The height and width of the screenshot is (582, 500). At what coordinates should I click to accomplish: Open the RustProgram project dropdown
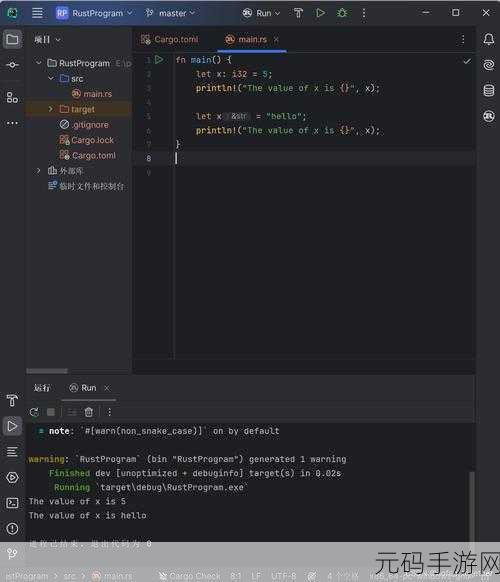[94, 13]
